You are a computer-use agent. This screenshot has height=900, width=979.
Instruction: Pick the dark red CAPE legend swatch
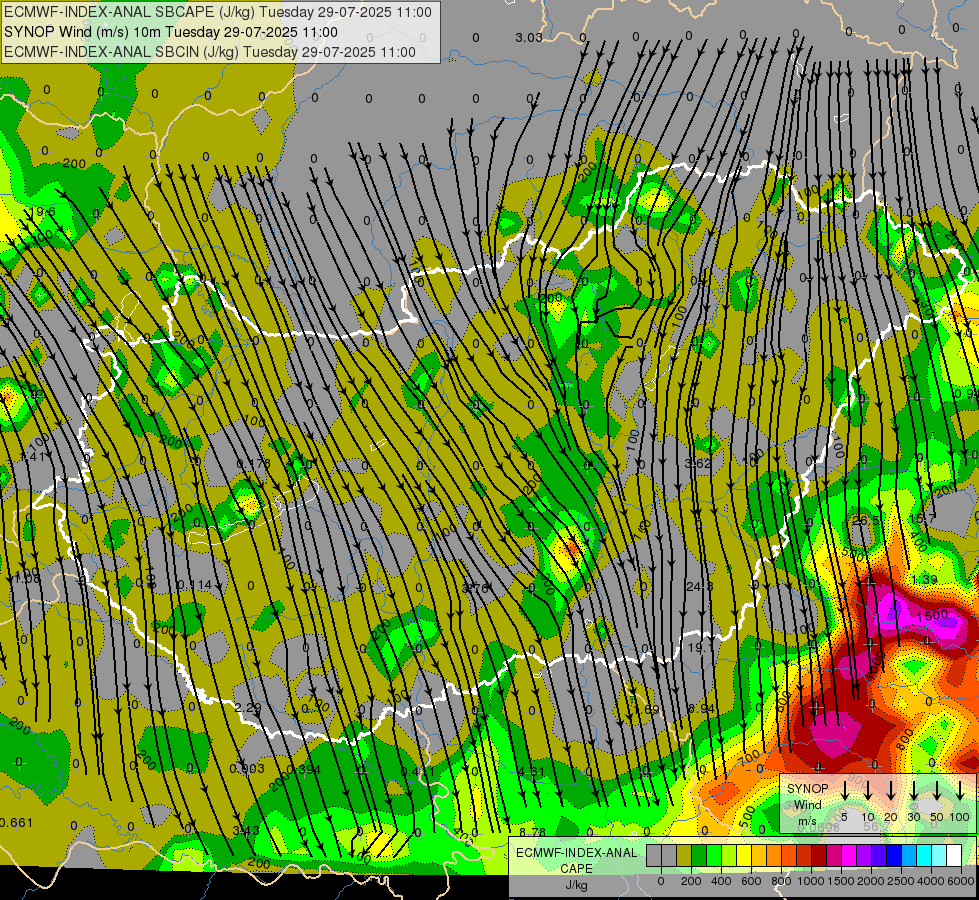(819, 855)
